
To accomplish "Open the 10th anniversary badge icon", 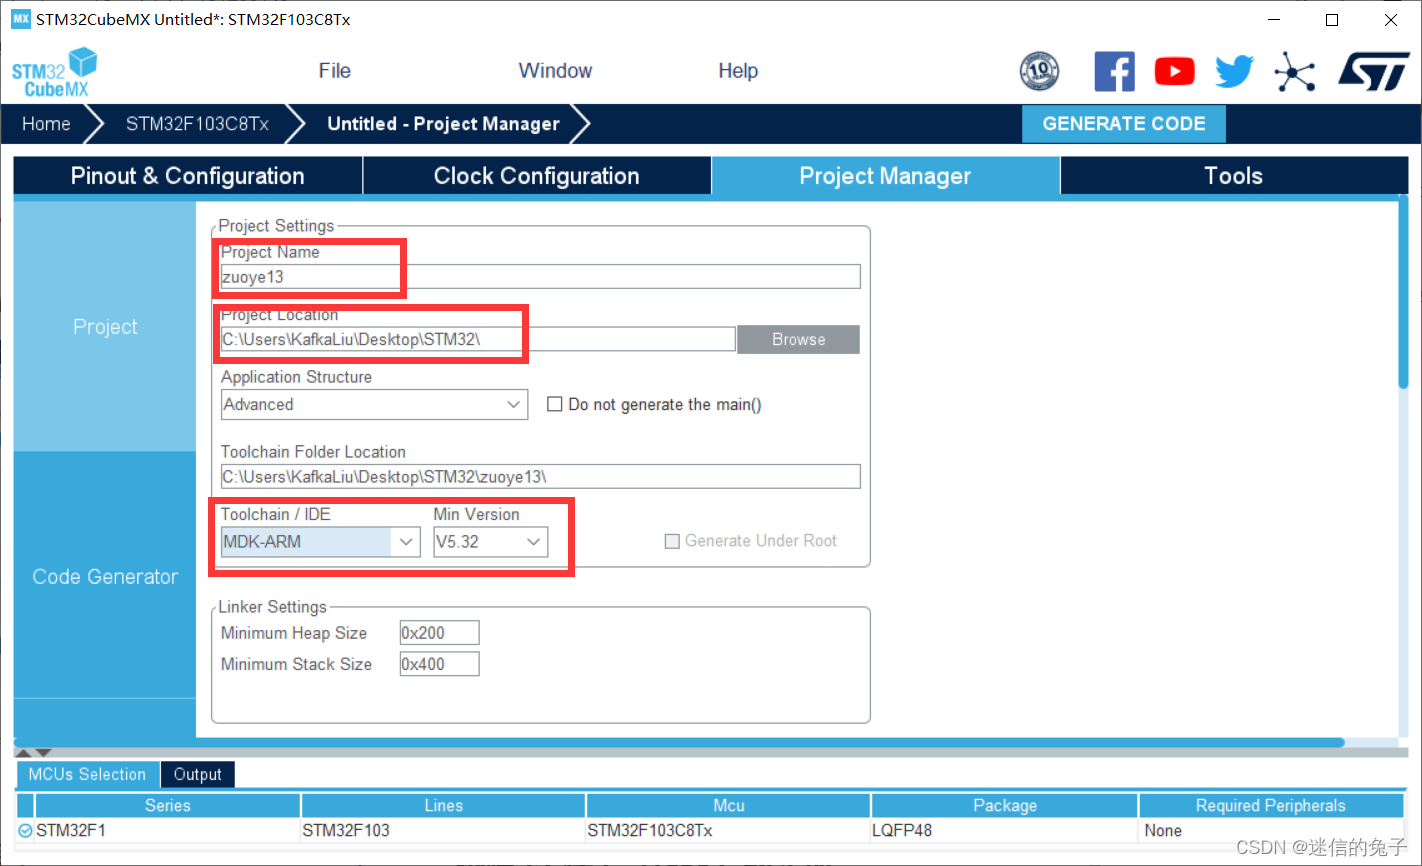I will tap(1039, 71).
